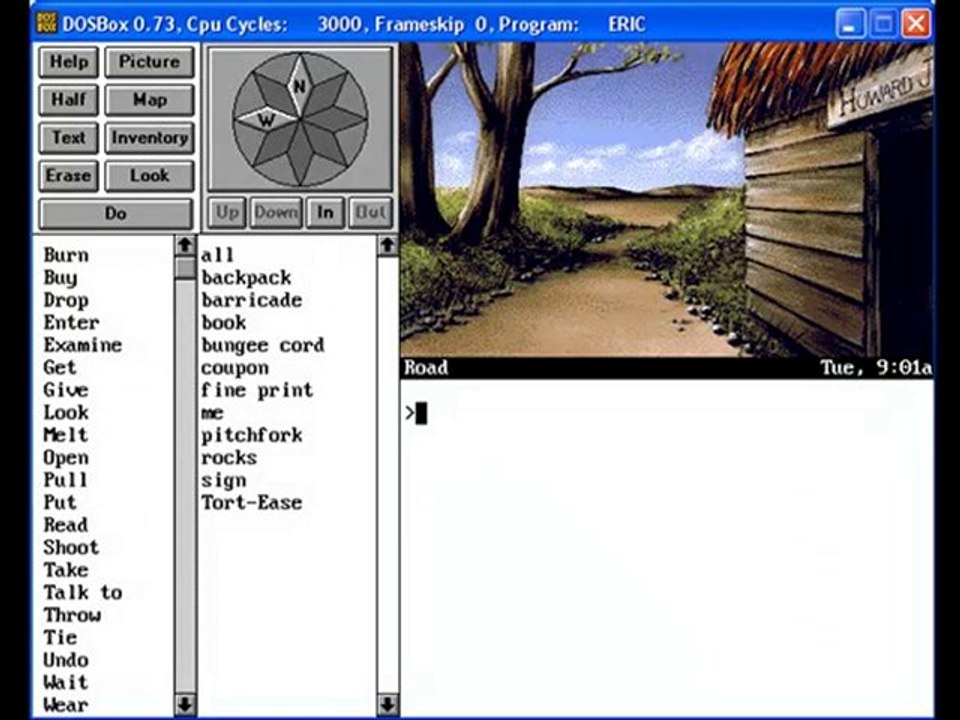Go west on the compass rose
Image resolution: width=960 pixels, height=720 pixels.
266,118
